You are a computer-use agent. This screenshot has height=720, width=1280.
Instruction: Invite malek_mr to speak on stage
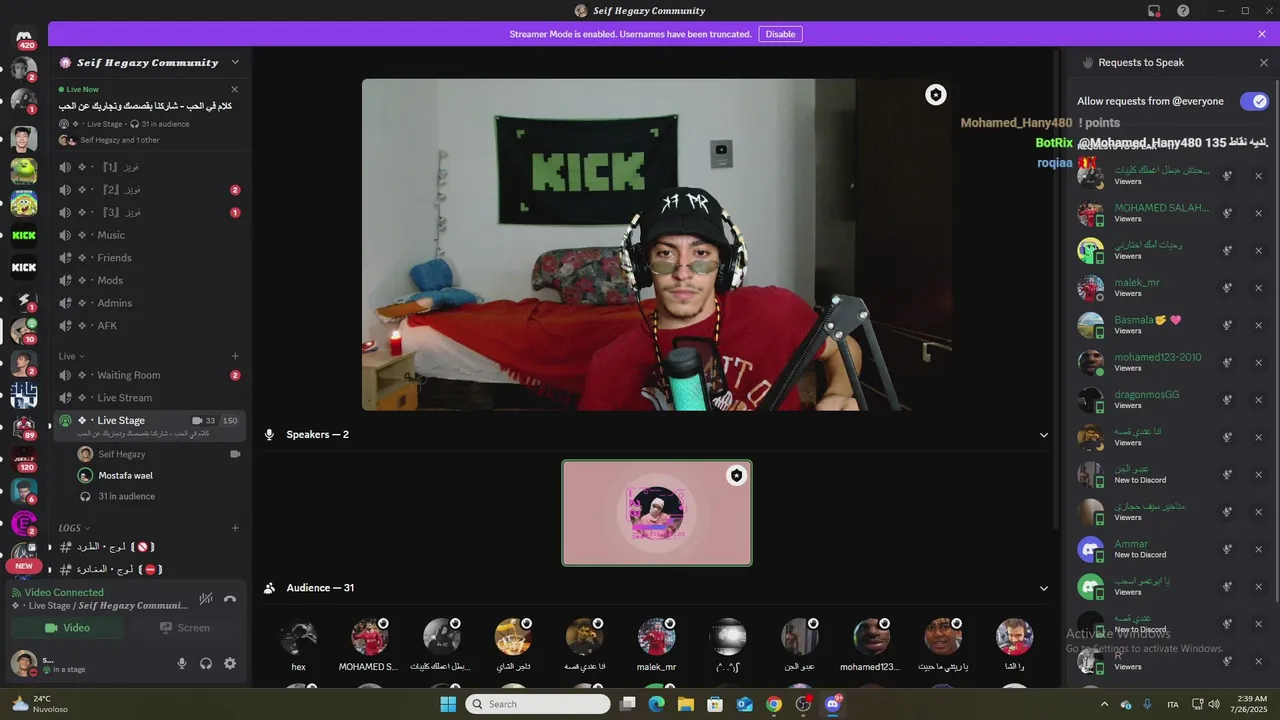pos(1227,288)
